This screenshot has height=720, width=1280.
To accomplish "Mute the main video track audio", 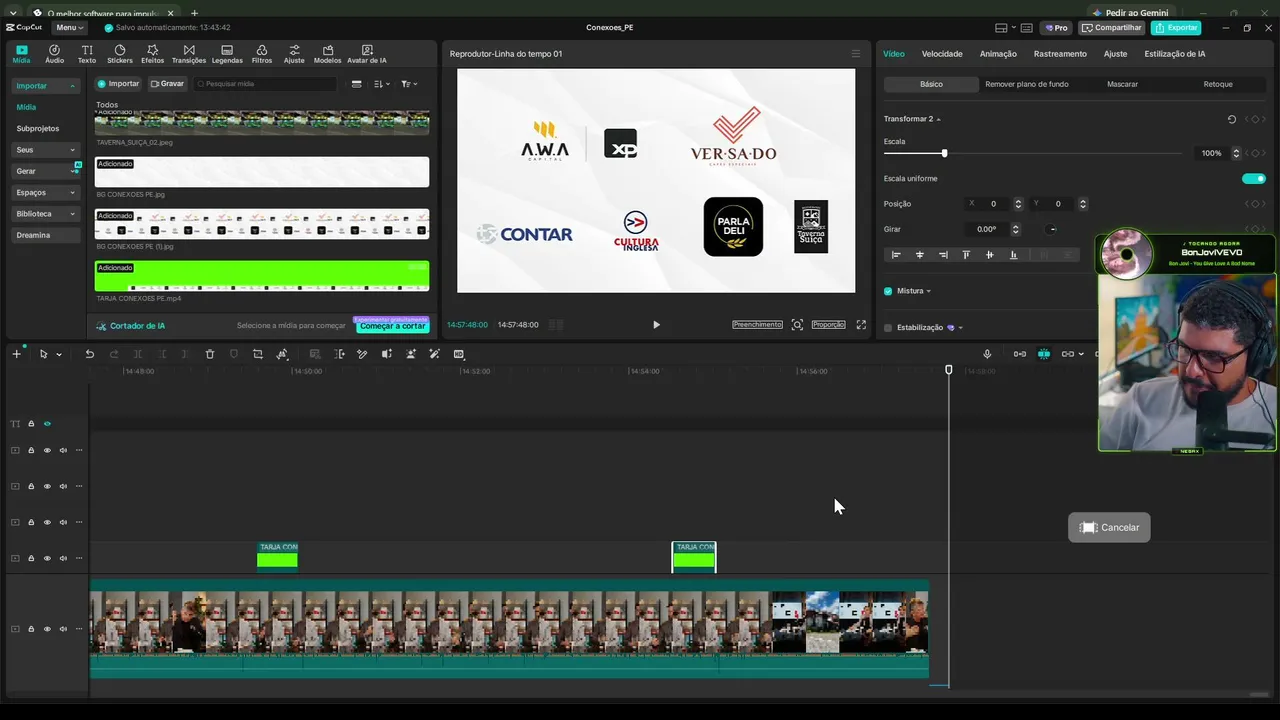I will pos(63,629).
